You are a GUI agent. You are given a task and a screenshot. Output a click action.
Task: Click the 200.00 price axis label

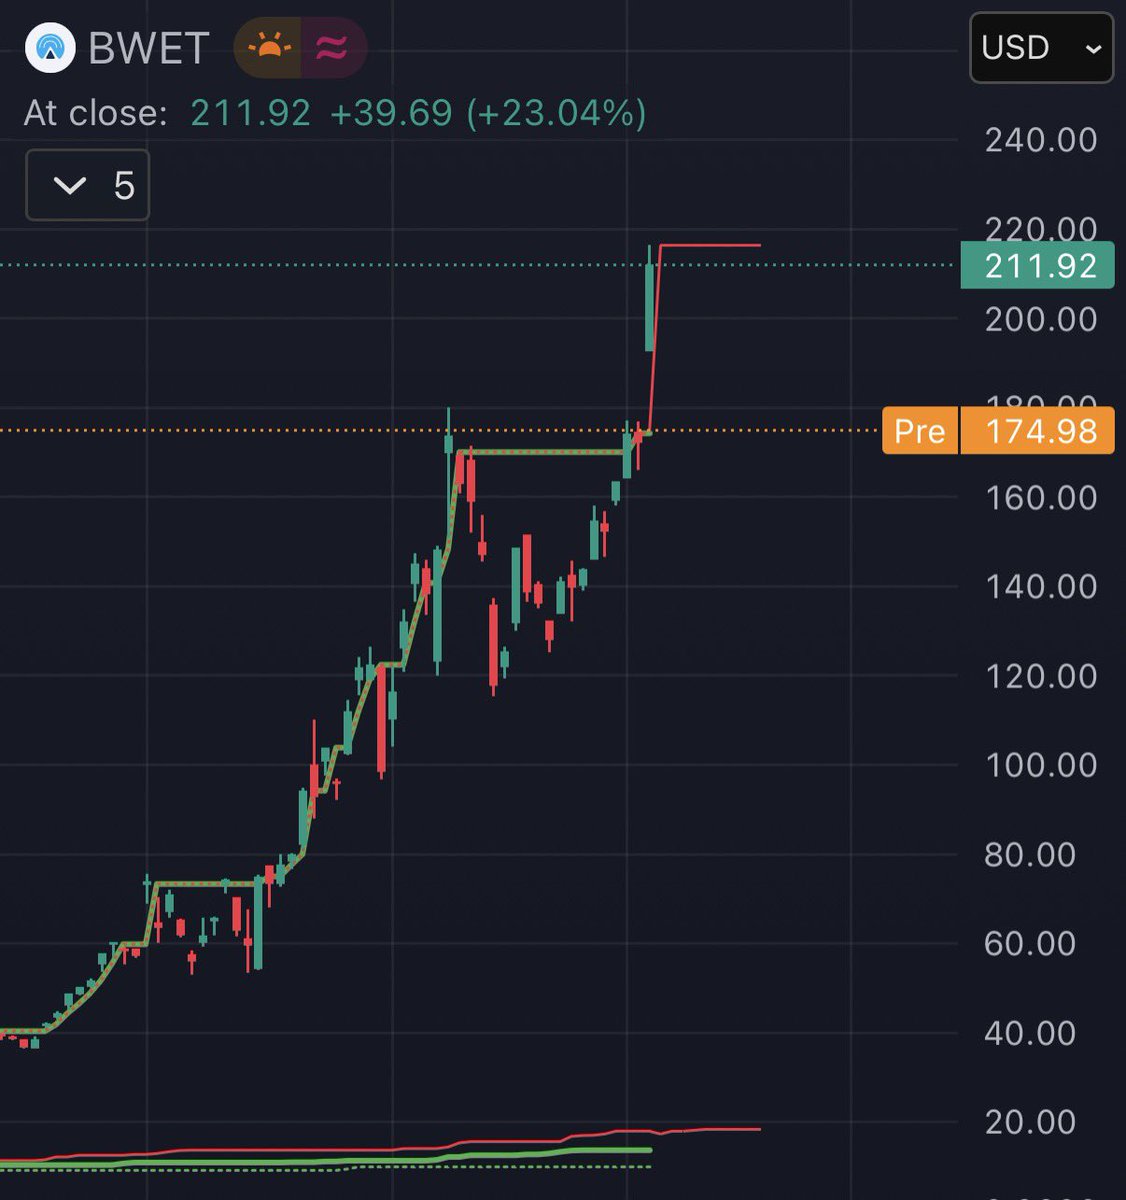1041,319
